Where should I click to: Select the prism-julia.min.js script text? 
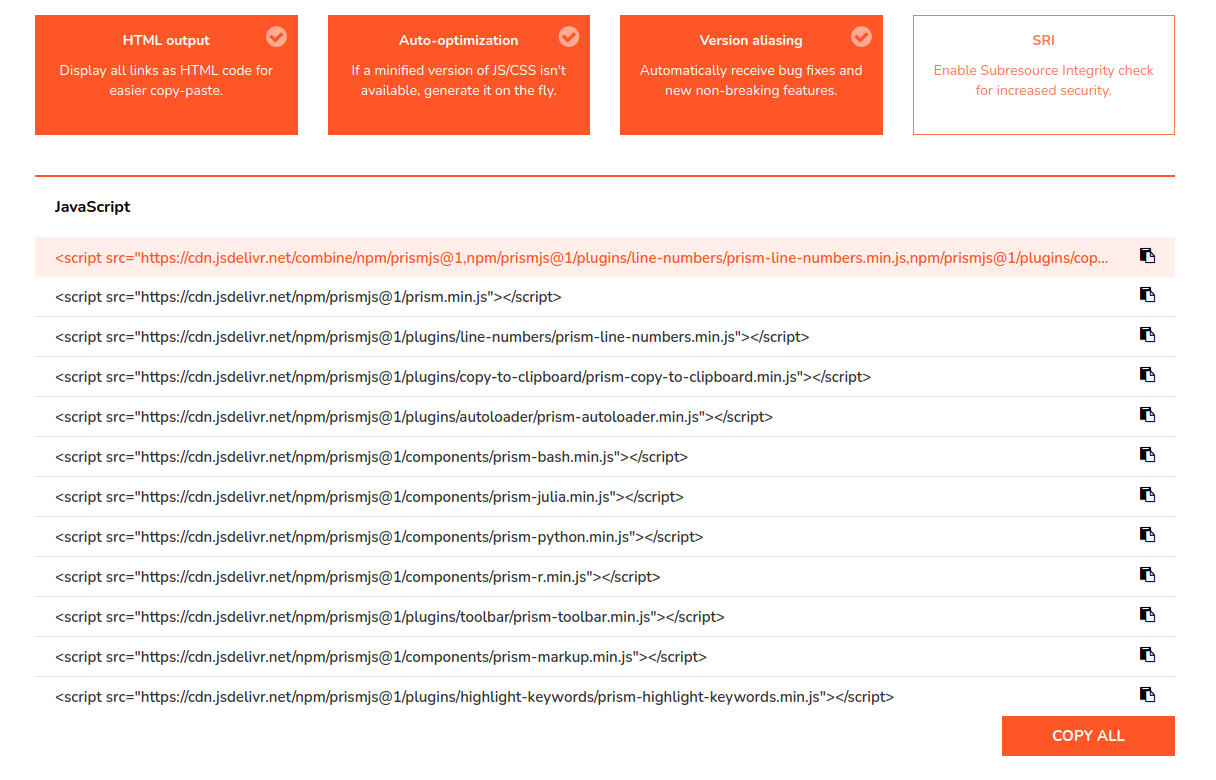click(369, 497)
